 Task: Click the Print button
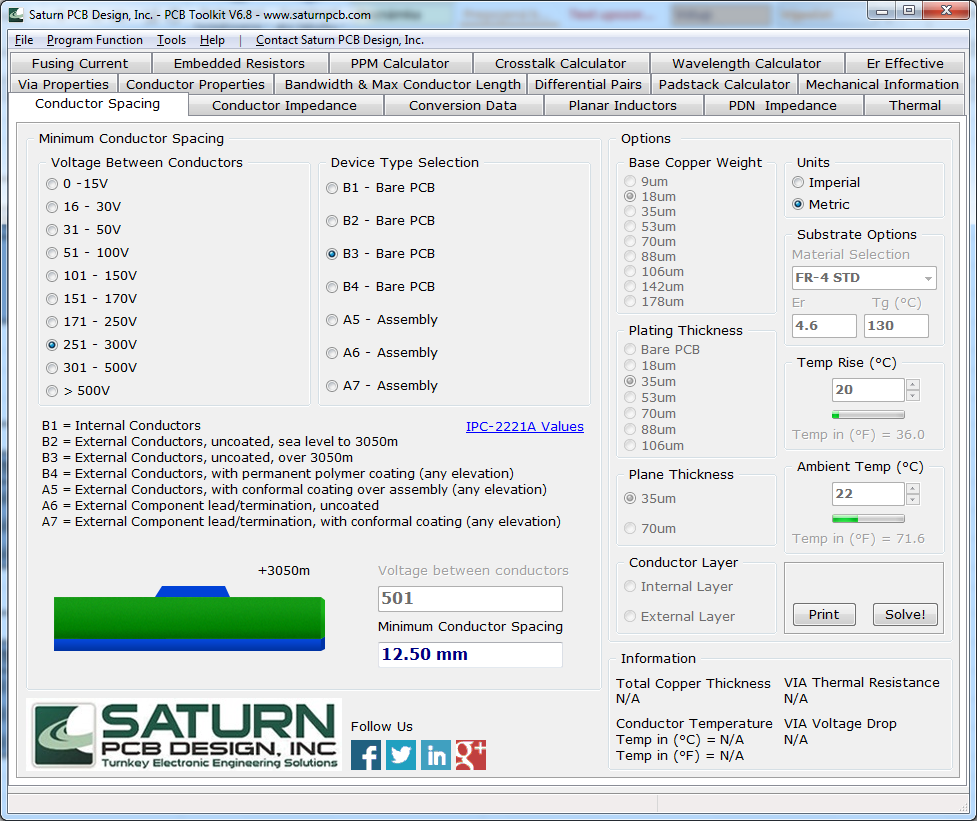tap(823, 614)
